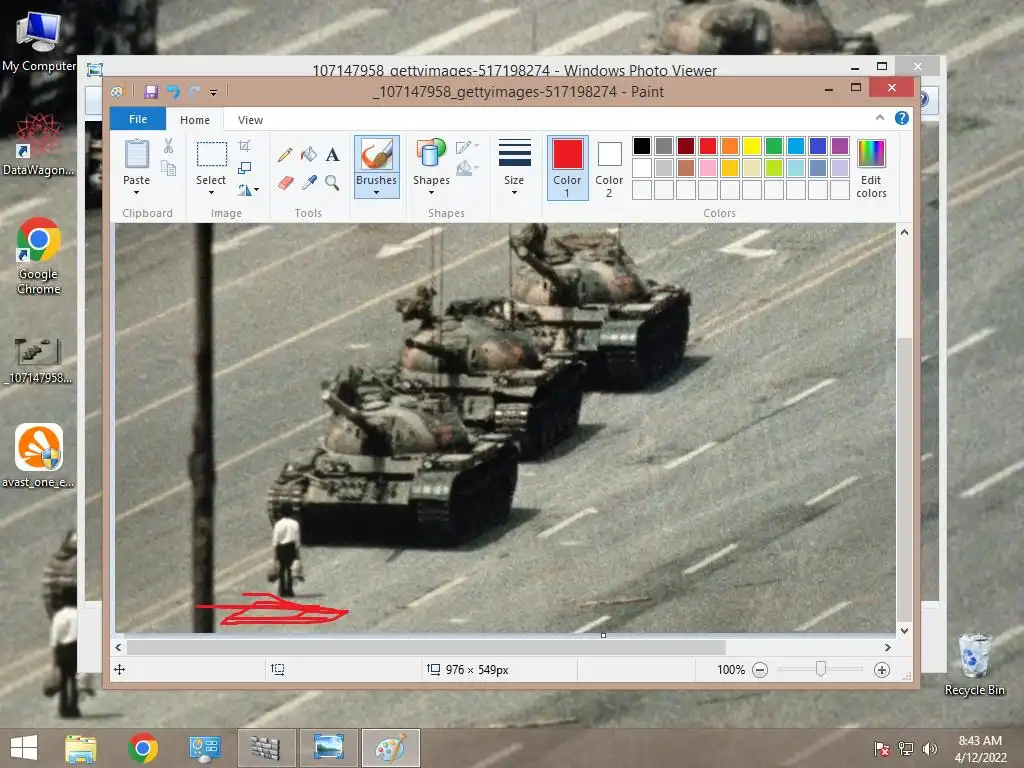This screenshot has width=1024, height=768.
Task: Select the Fill with color bucket tool
Action: 309,155
